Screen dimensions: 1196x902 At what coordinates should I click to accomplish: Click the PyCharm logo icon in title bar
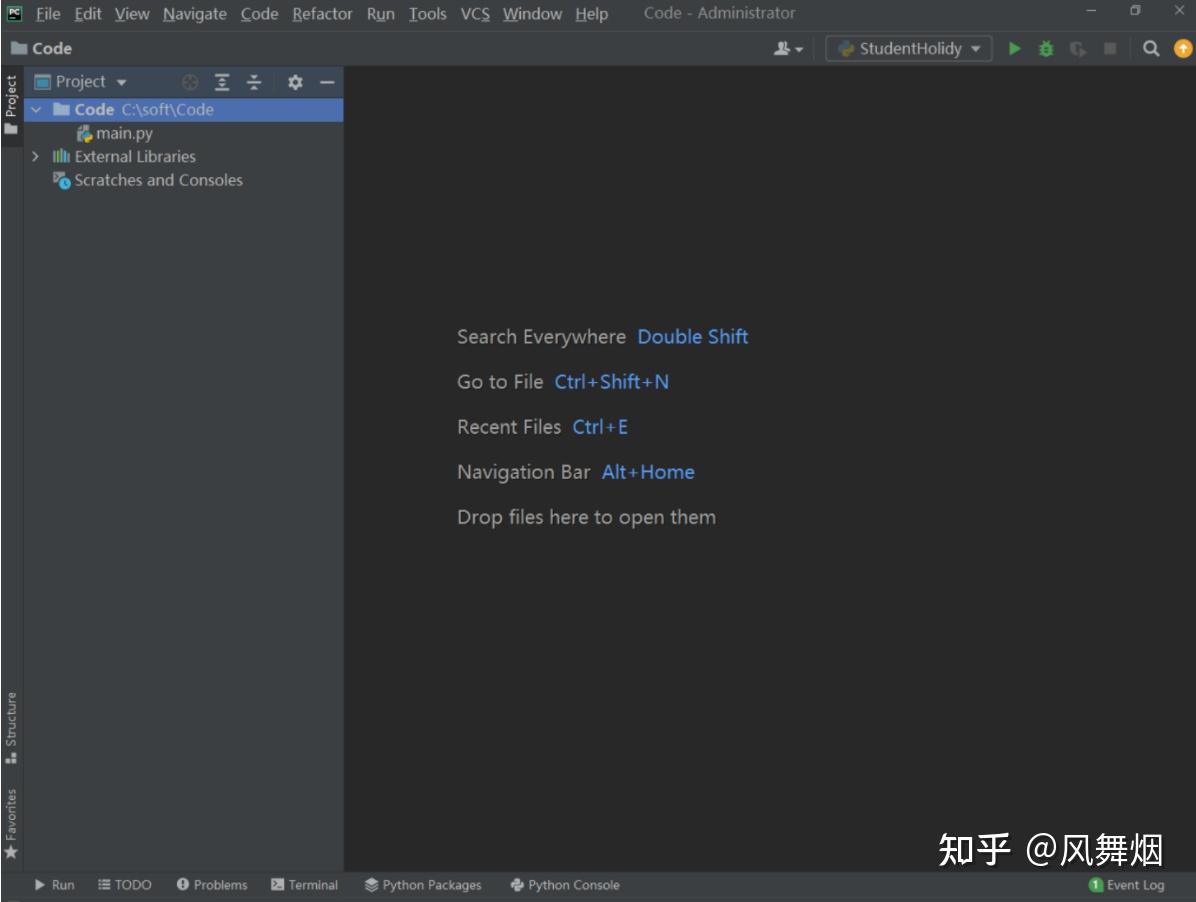(14, 13)
